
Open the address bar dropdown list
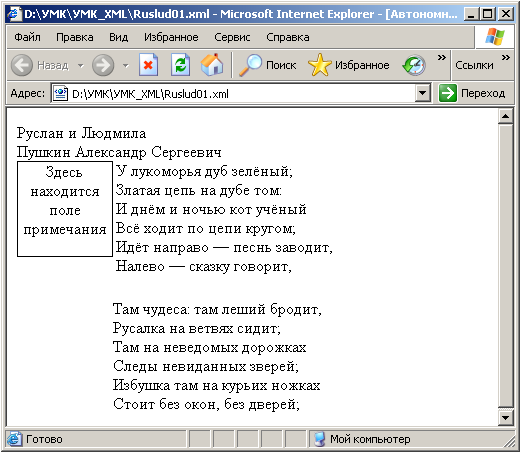(422, 93)
